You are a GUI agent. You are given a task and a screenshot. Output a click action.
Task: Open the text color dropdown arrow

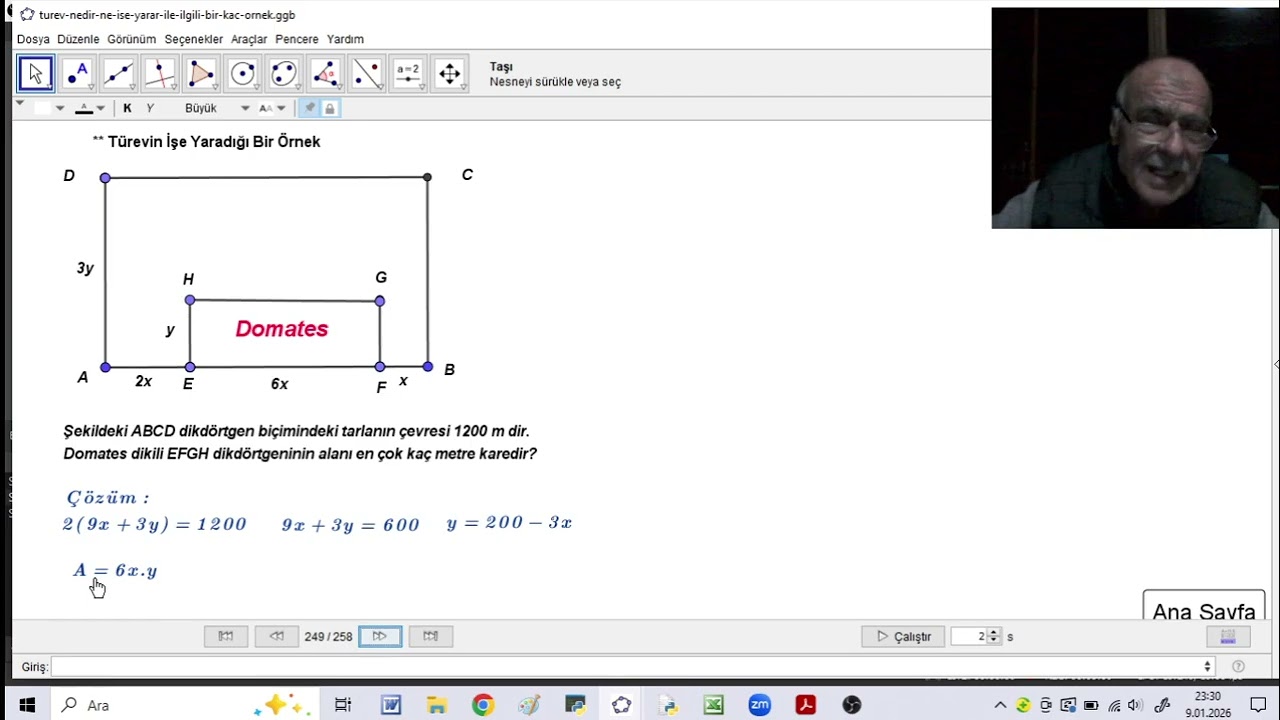click(x=100, y=108)
